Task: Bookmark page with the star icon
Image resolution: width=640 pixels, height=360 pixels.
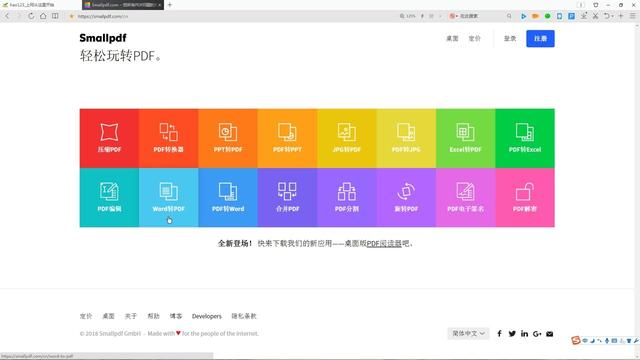Action: click(72, 16)
